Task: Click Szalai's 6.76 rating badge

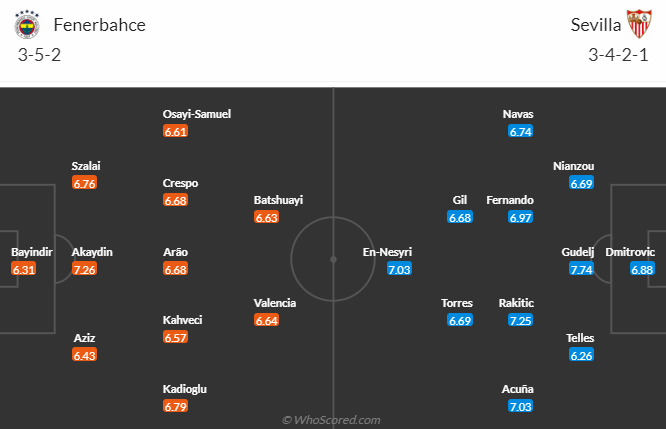Action: click(x=84, y=183)
